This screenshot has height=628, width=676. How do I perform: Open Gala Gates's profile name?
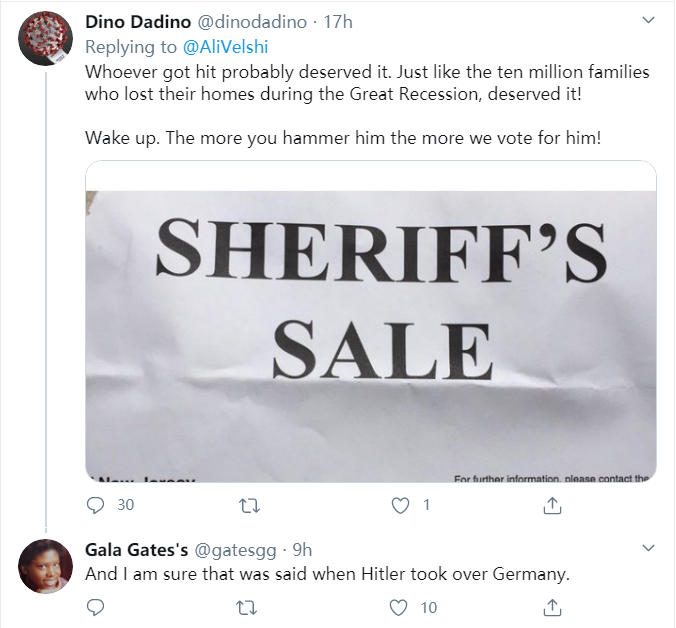[x=135, y=549]
